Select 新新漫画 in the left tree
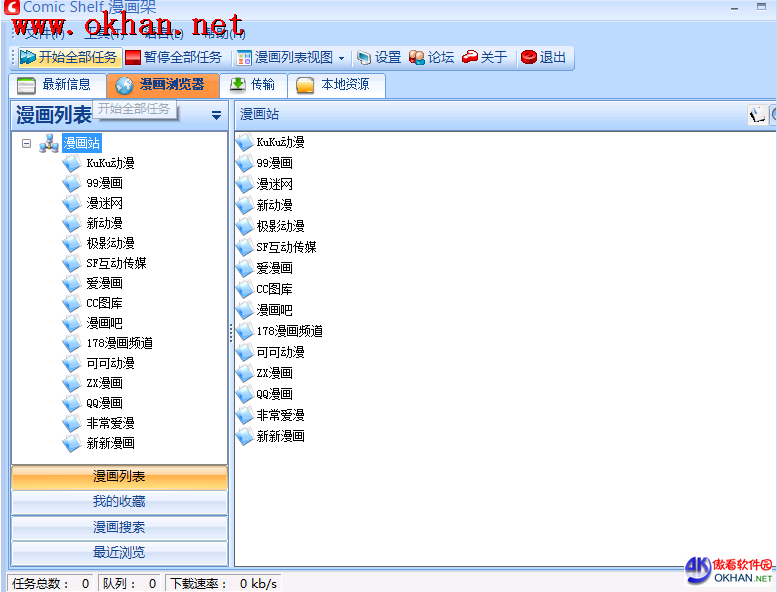Viewport: 777px width, 592px height. point(110,443)
